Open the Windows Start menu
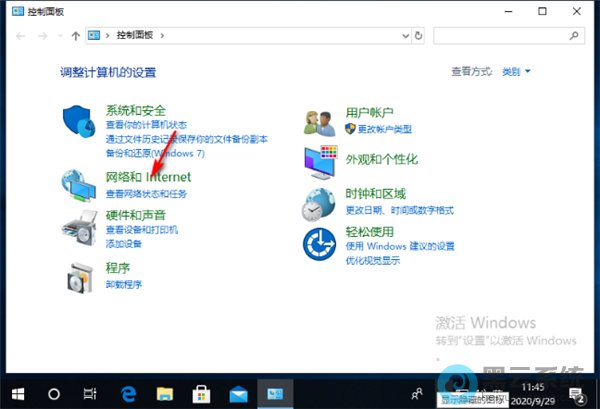The width and height of the screenshot is (600, 409). click(x=17, y=393)
